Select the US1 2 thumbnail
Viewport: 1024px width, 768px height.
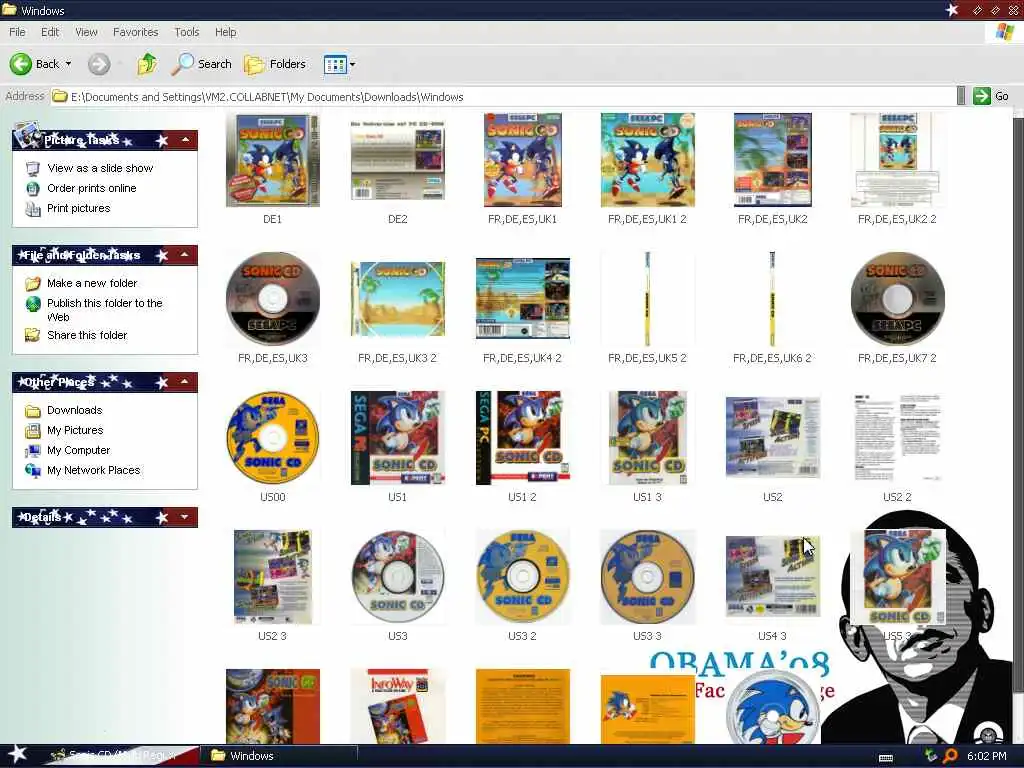(x=522, y=438)
